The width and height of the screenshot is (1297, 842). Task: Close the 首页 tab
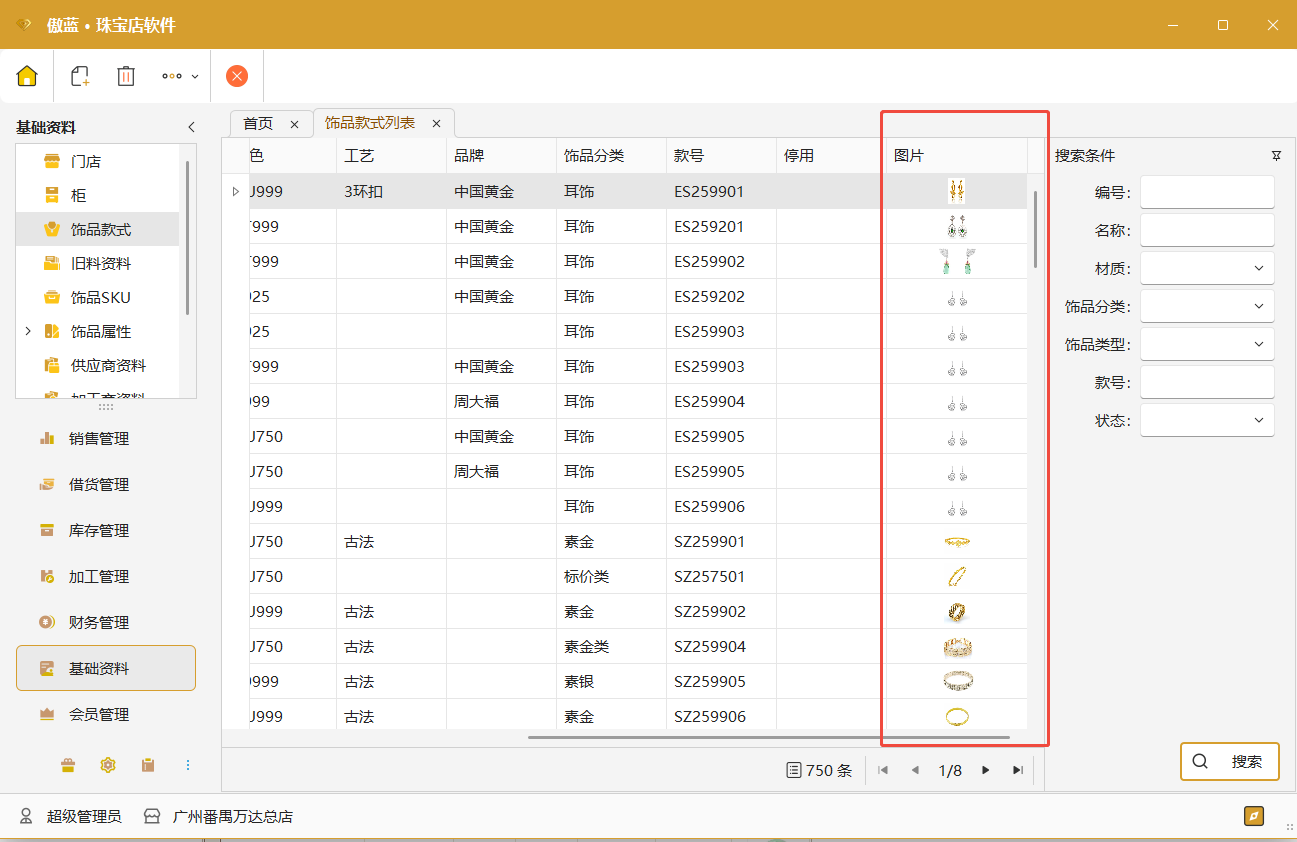[x=294, y=124]
